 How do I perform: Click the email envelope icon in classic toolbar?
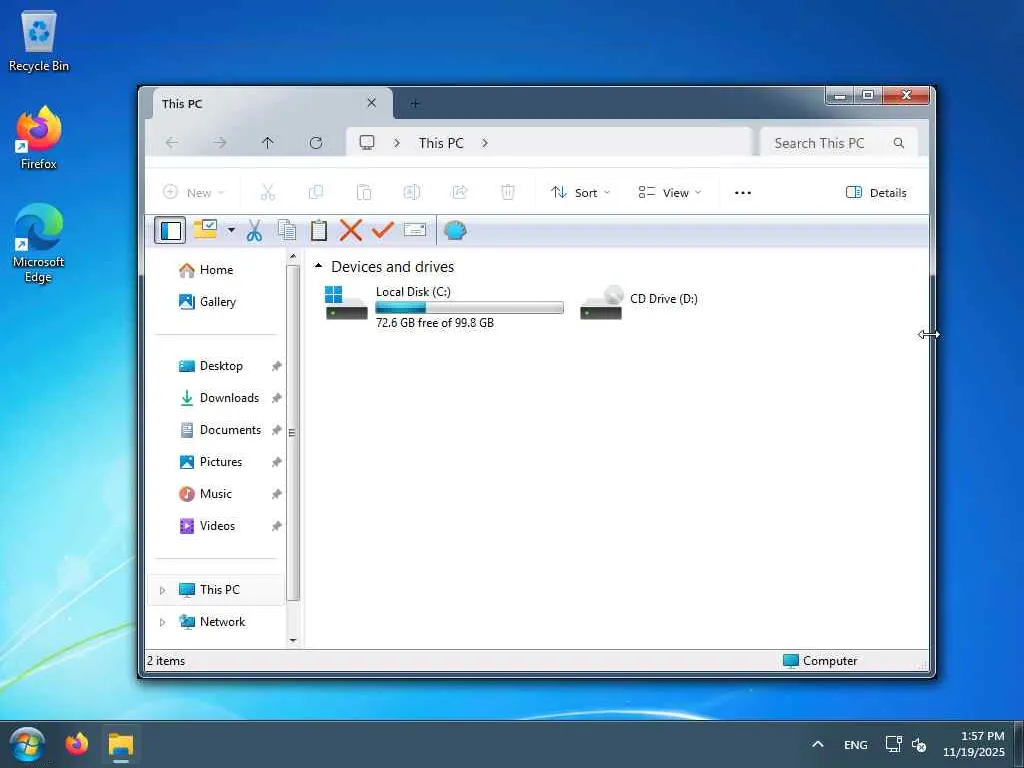415,230
